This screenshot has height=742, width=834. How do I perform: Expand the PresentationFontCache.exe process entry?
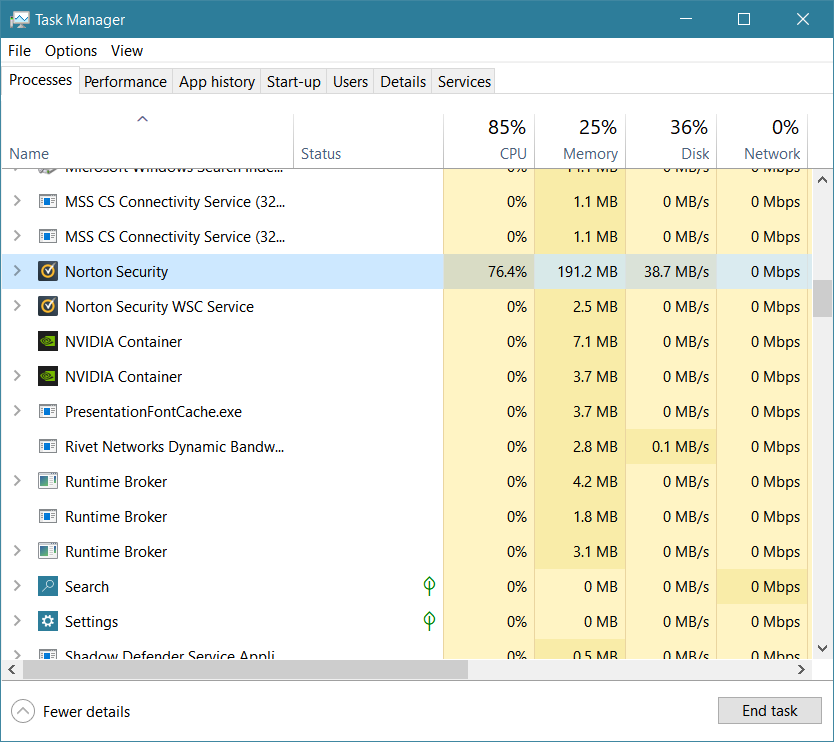16,412
